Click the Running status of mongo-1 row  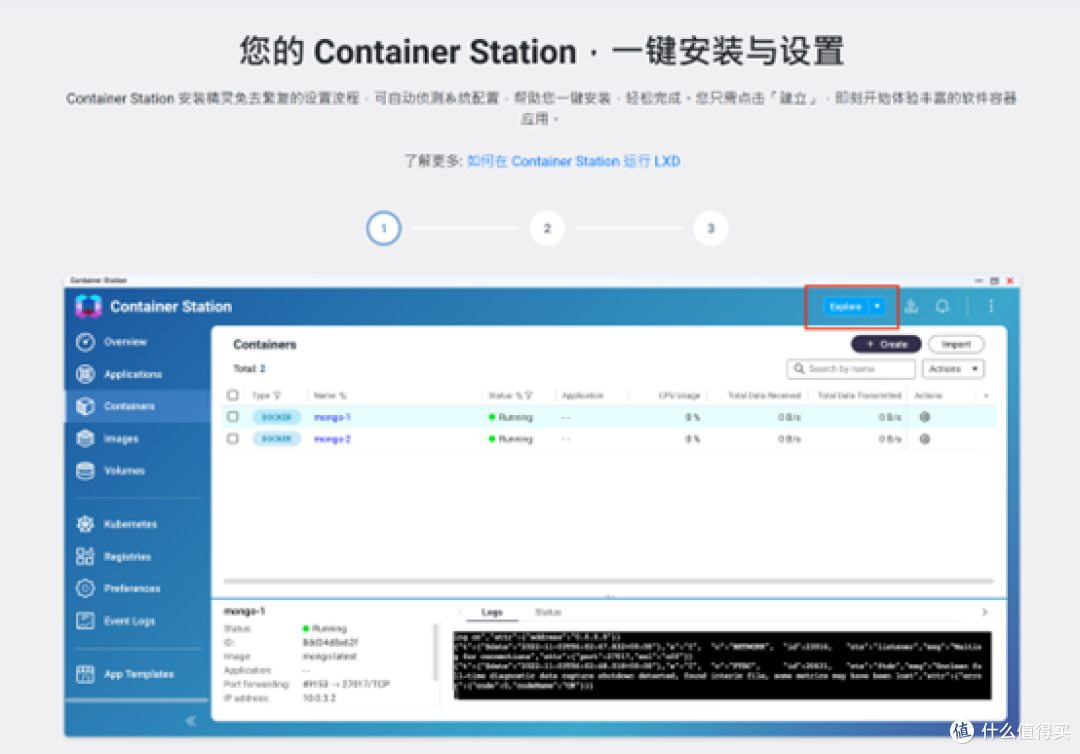(510, 417)
